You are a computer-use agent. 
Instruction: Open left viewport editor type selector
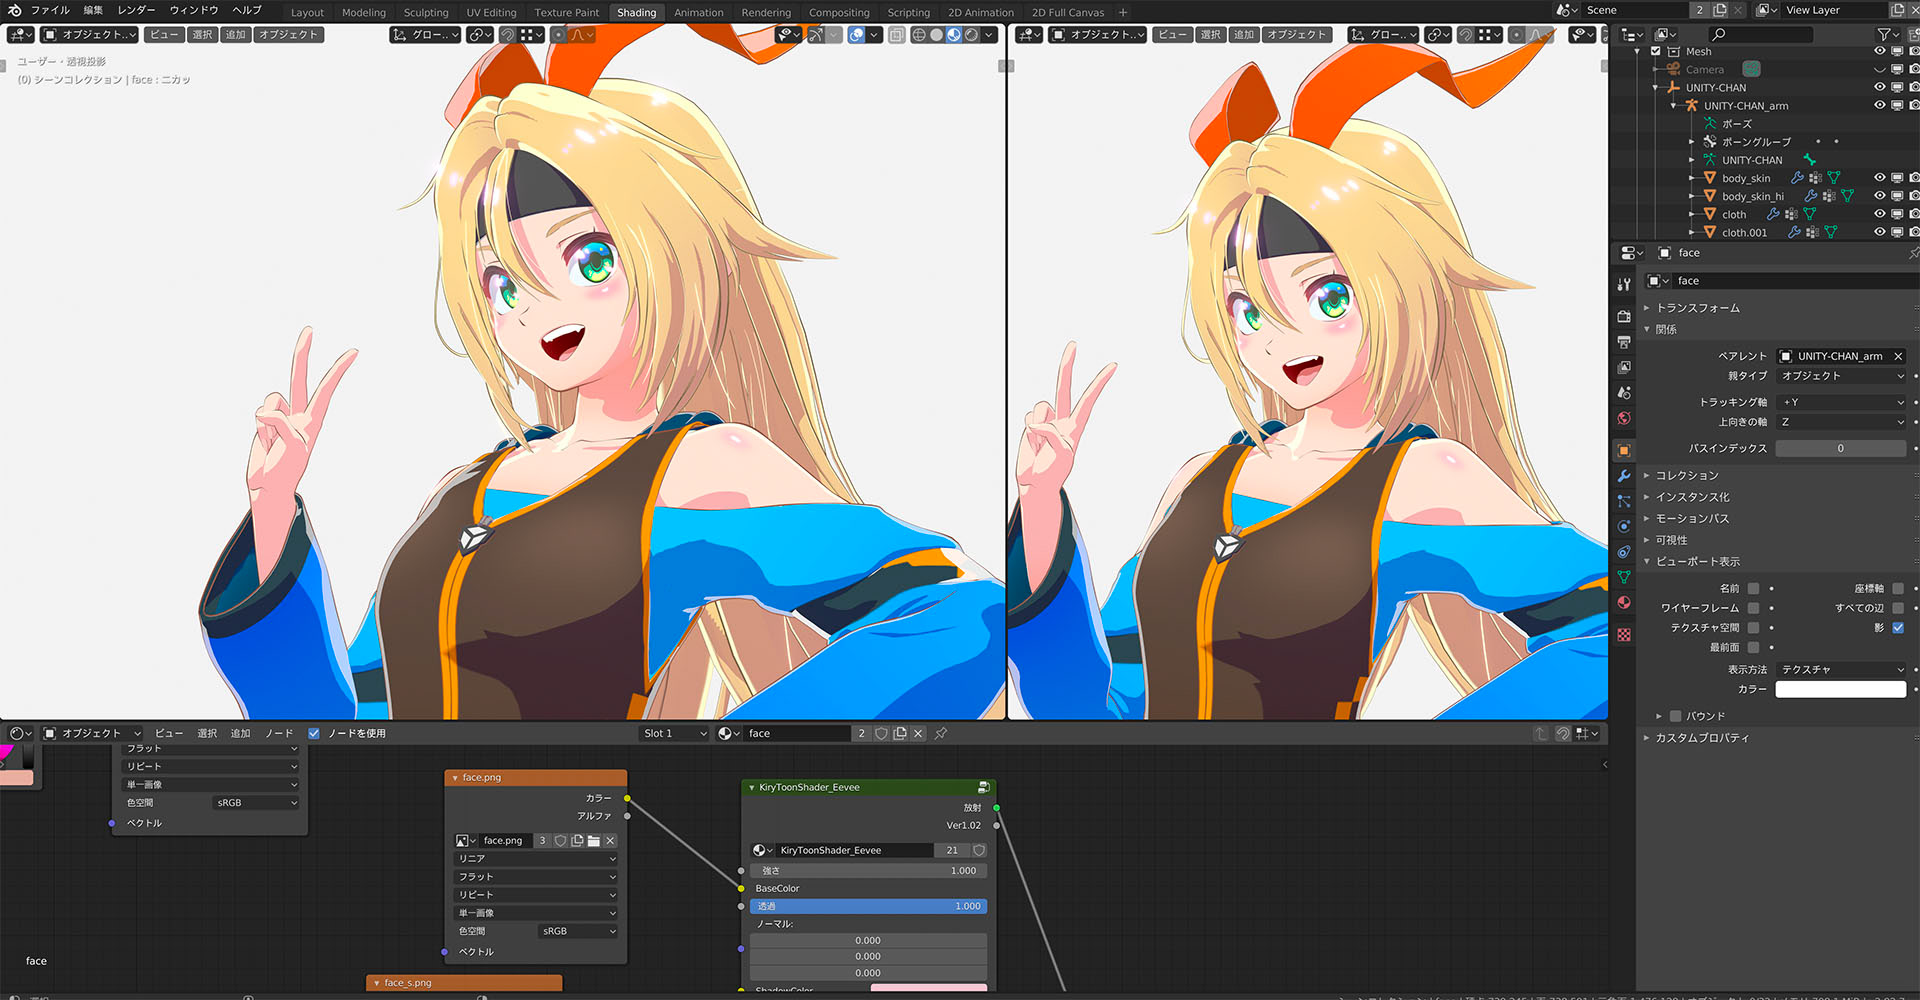click(20, 35)
